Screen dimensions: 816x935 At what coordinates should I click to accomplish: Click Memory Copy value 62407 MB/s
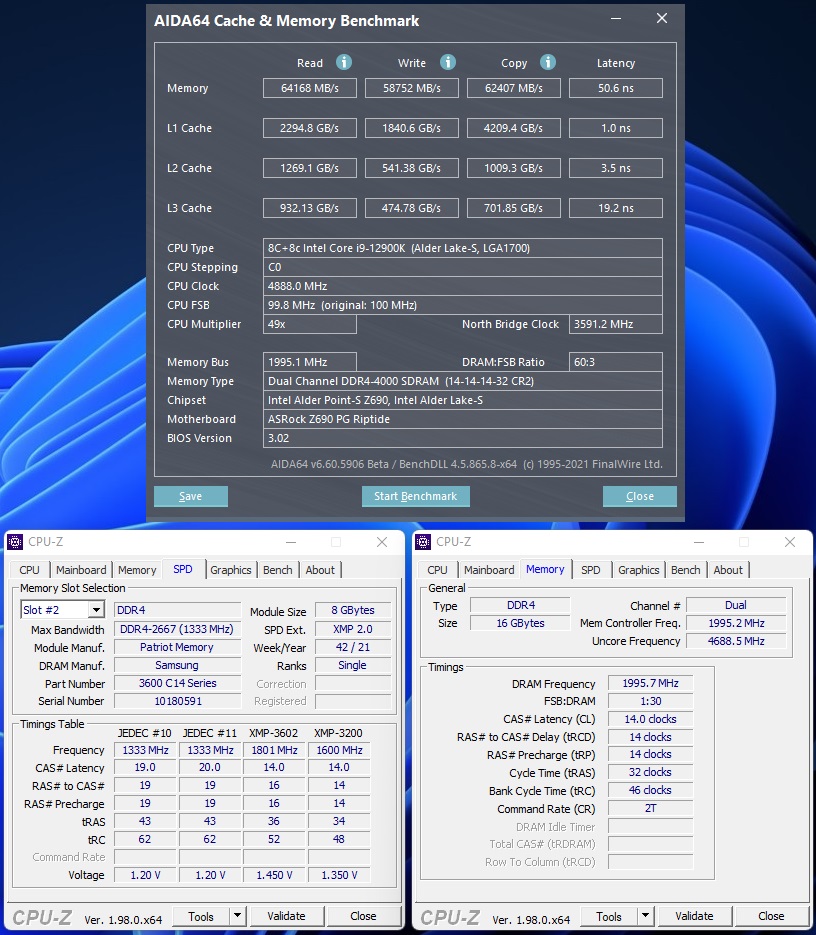click(x=514, y=88)
